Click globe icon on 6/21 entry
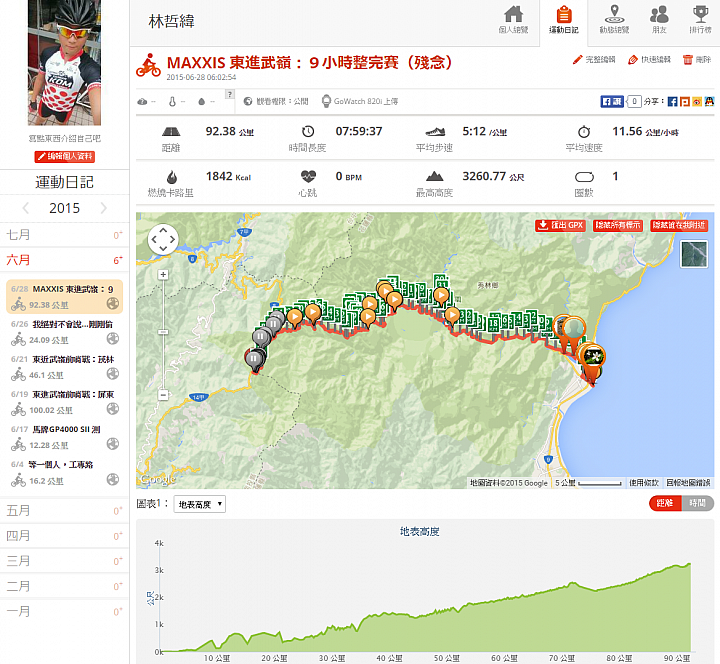The width and height of the screenshot is (720, 664). (x=113, y=374)
